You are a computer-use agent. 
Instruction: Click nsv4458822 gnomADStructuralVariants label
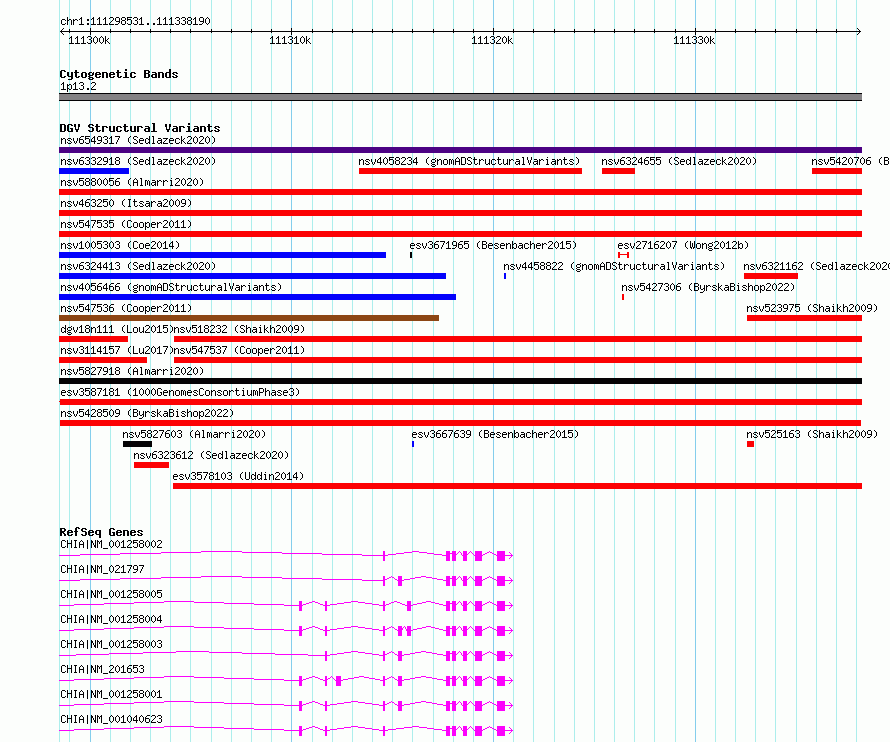click(614, 266)
